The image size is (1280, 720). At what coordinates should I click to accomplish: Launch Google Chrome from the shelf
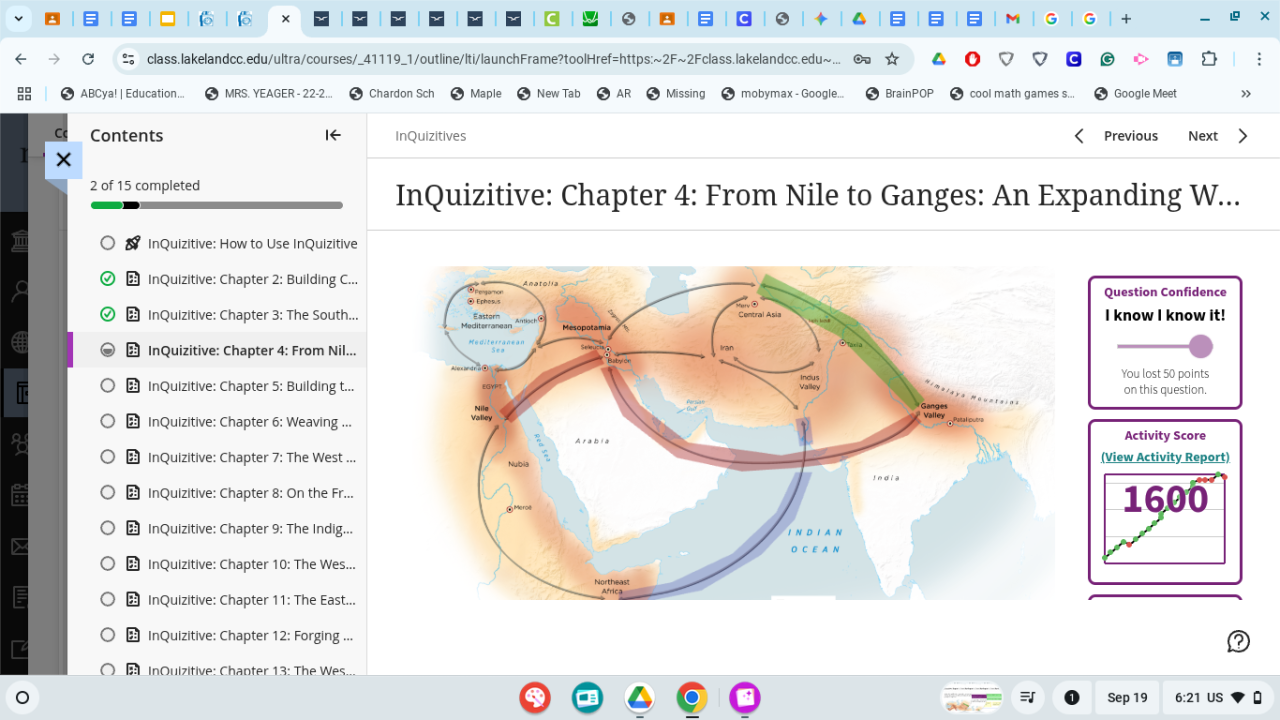pyautogui.click(x=691, y=697)
